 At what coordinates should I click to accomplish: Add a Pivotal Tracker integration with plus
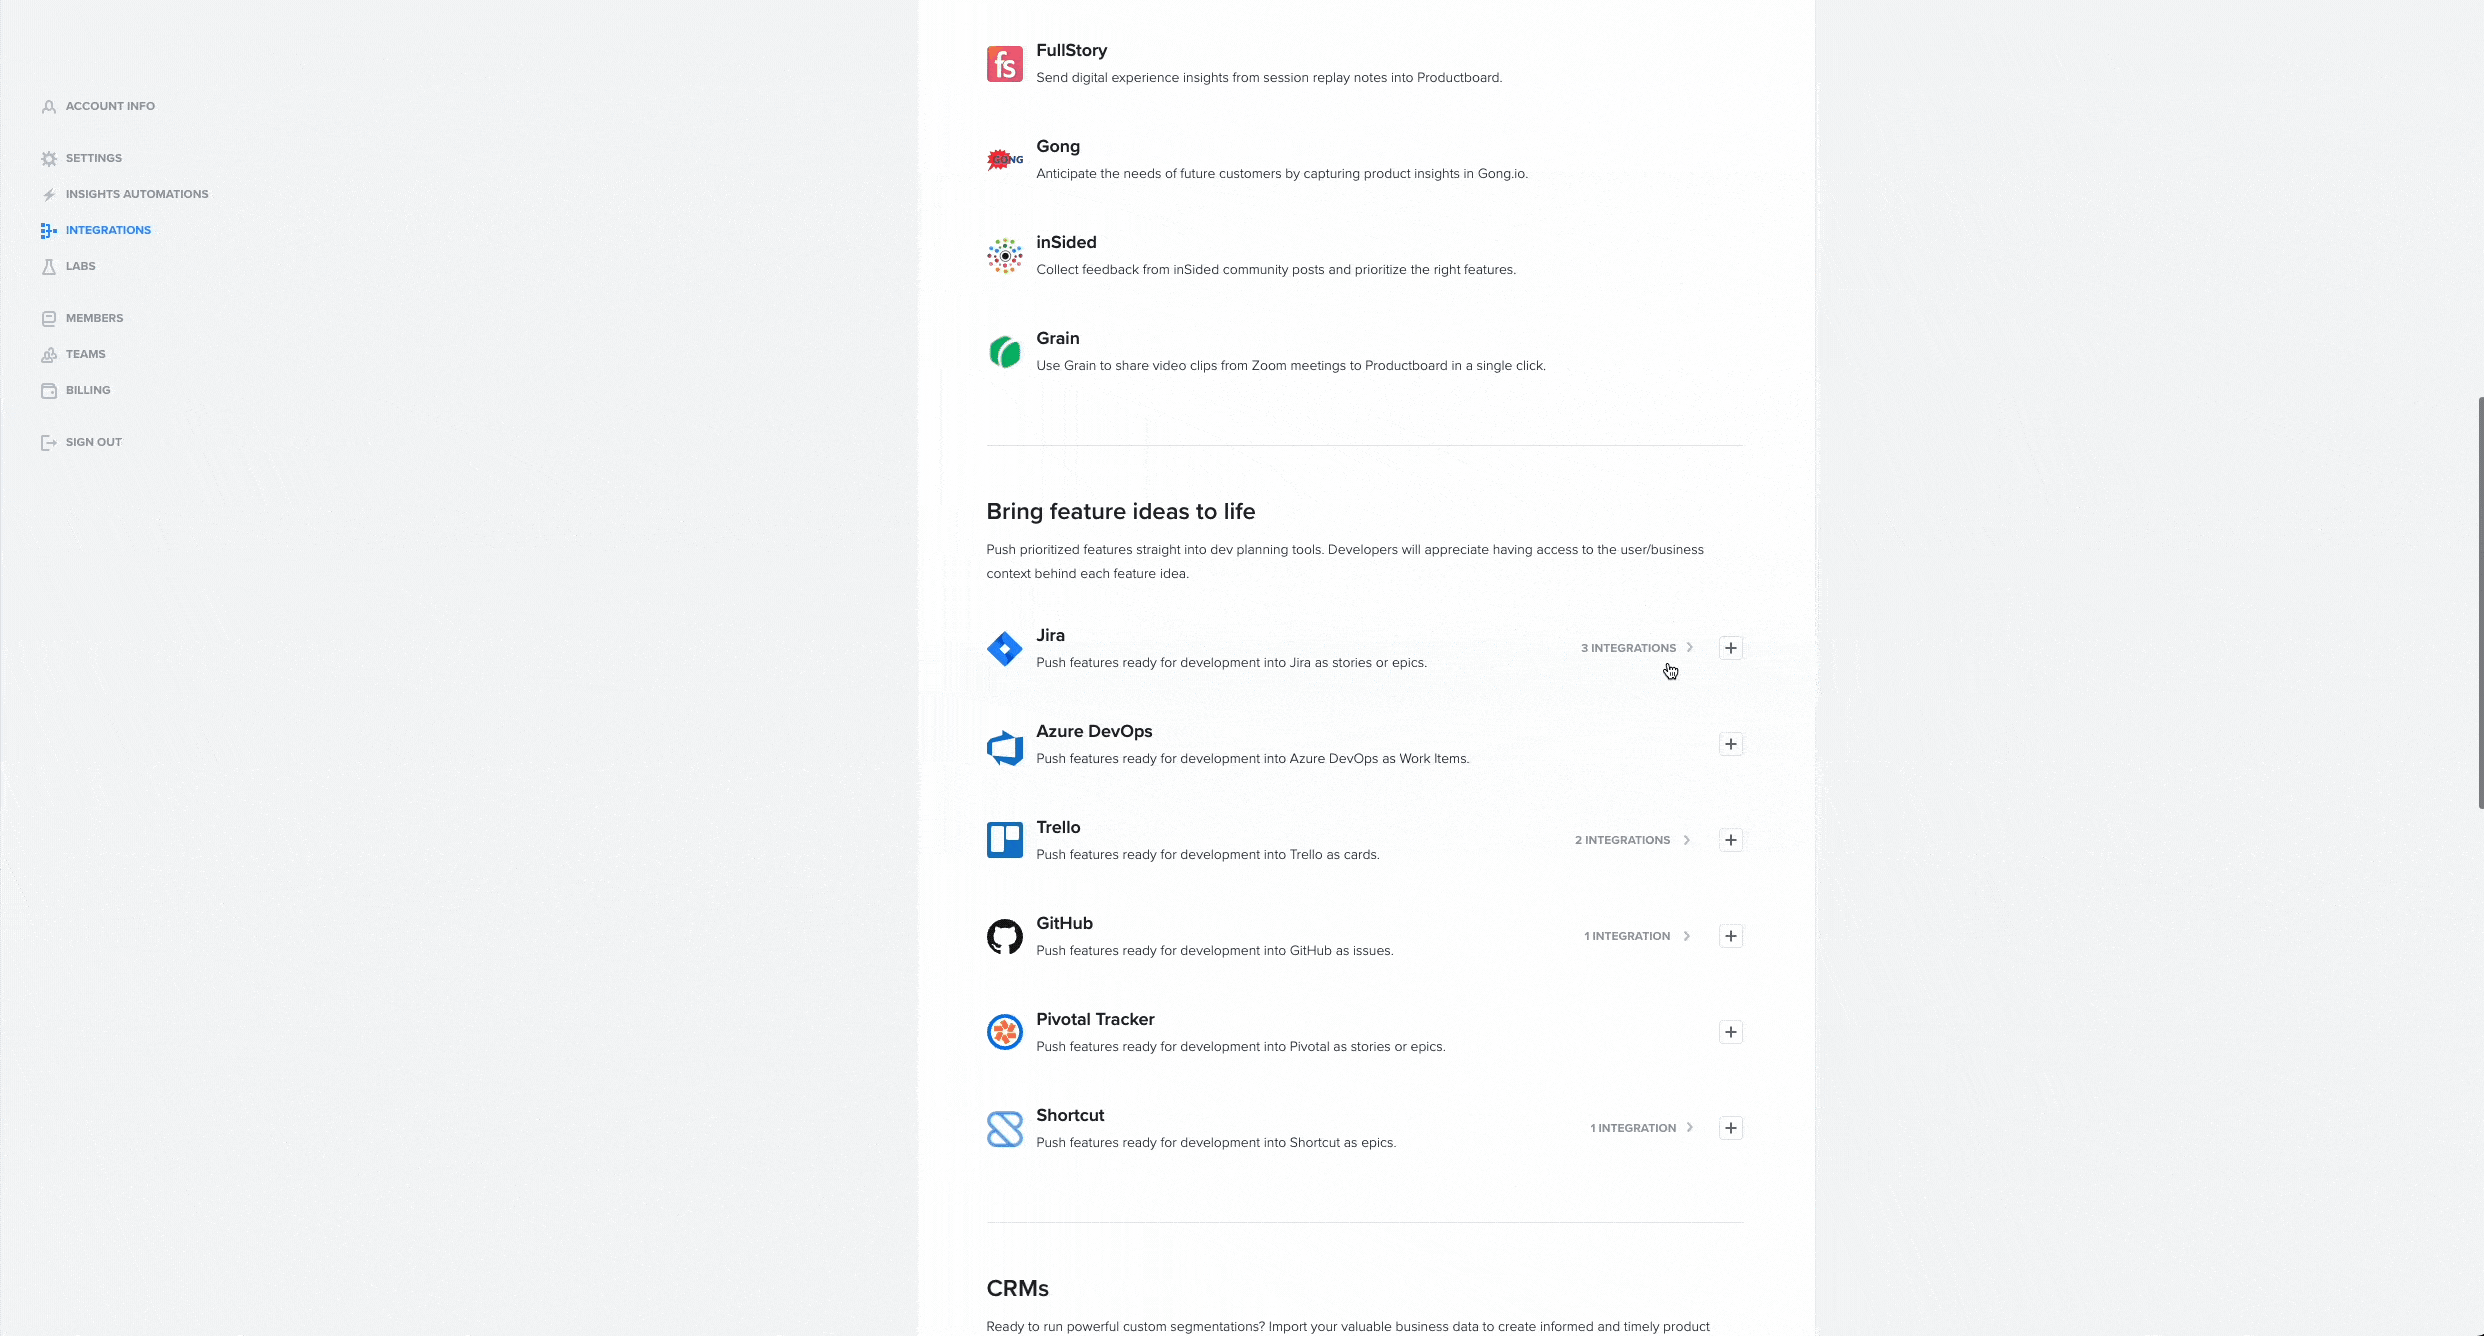pos(1730,1032)
